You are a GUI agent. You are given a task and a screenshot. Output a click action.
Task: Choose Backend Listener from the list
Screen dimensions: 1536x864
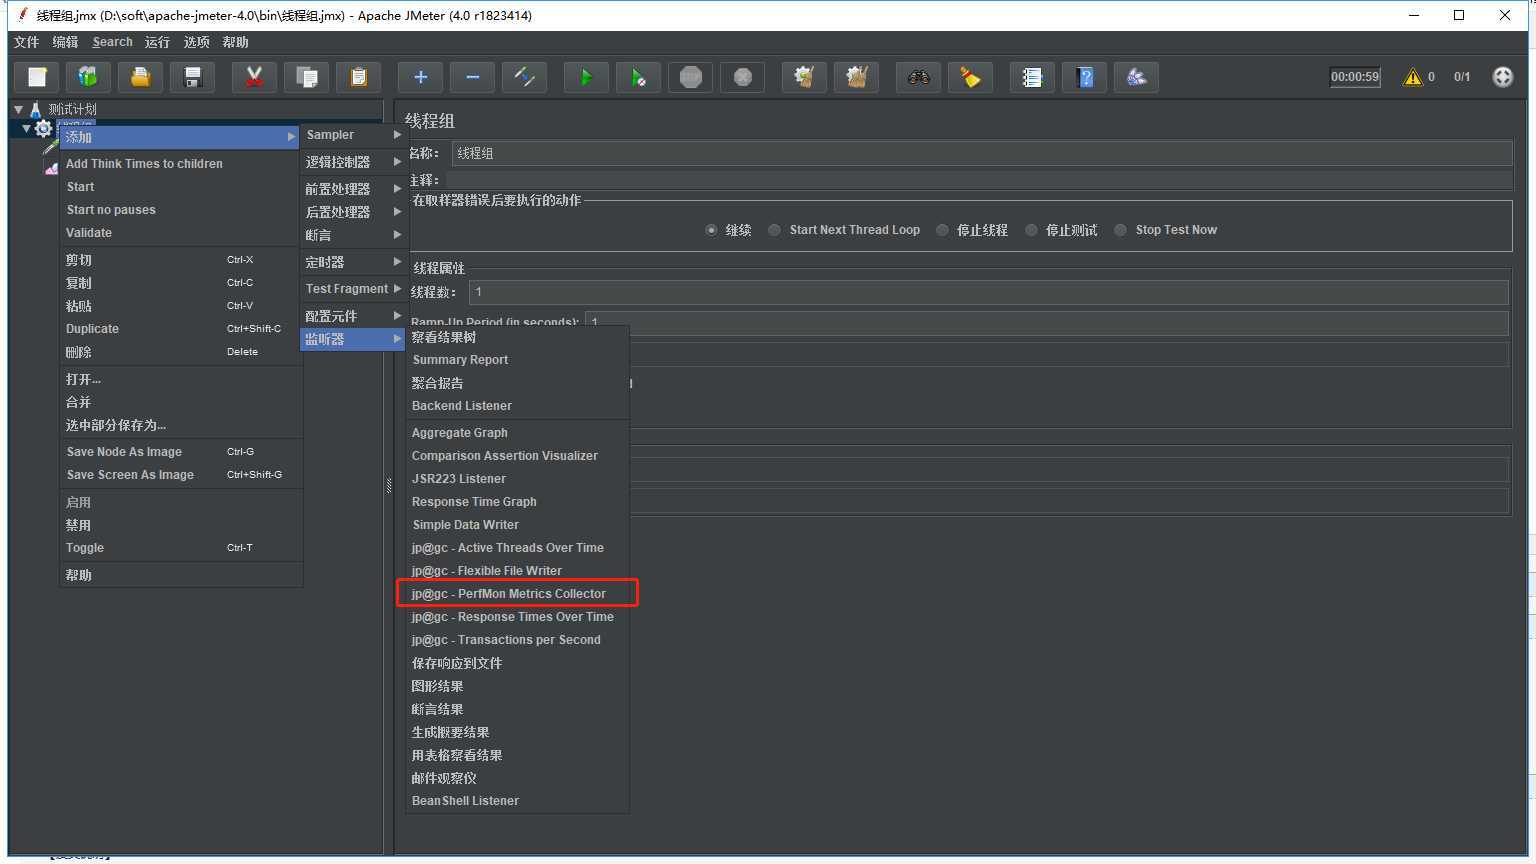(517, 406)
